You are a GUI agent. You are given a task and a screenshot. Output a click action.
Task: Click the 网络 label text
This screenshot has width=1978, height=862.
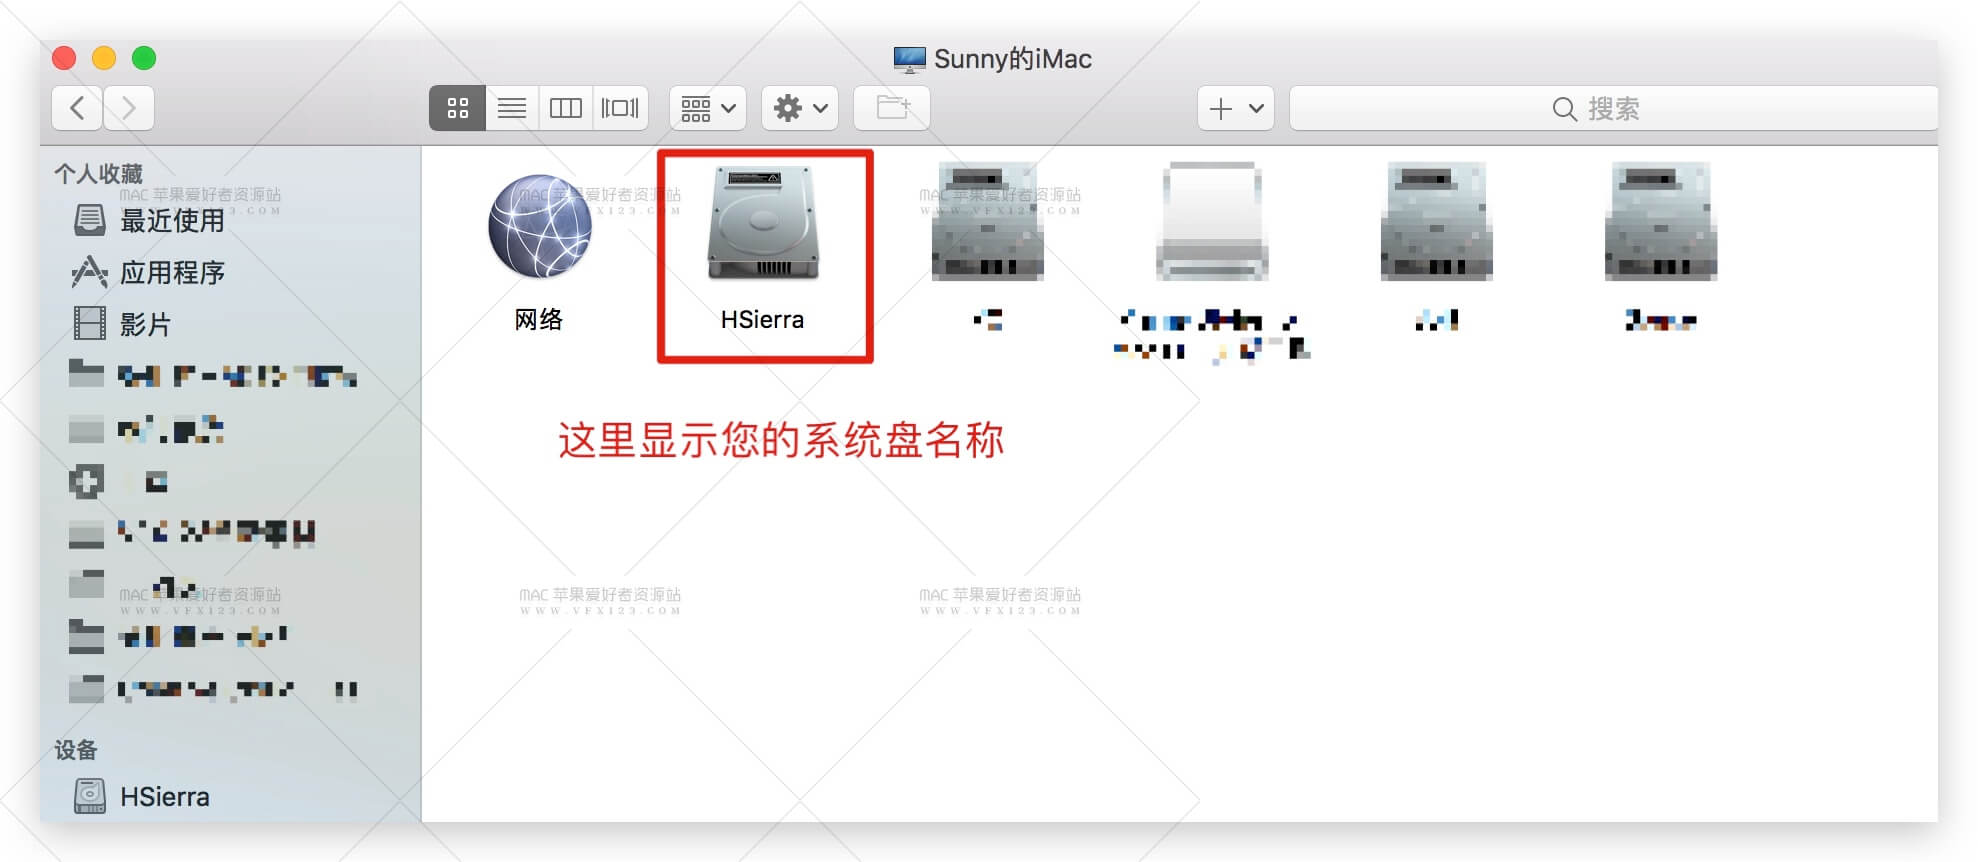[539, 320]
